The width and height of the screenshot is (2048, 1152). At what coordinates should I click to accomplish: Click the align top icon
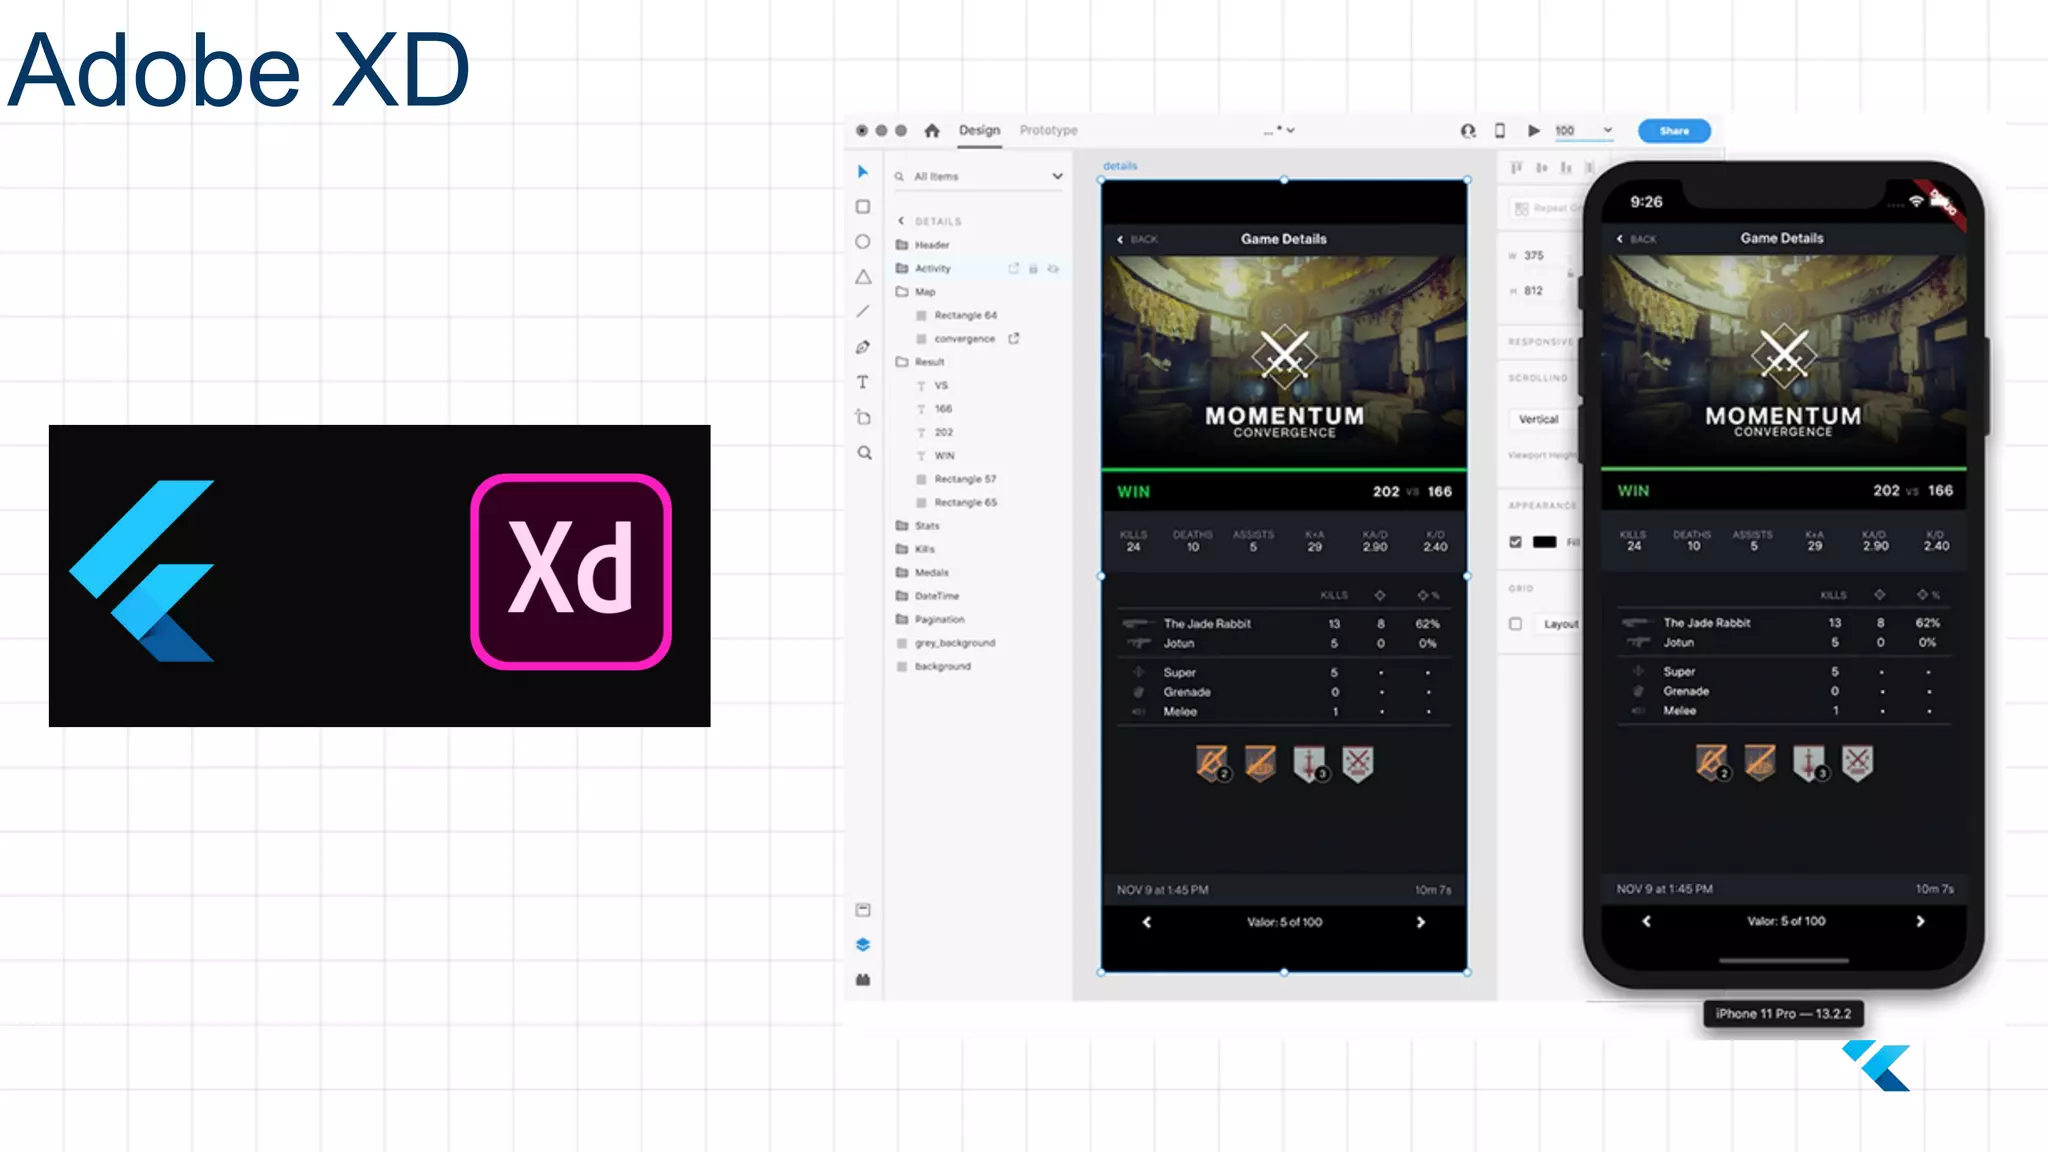click(x=1517, y=167)
